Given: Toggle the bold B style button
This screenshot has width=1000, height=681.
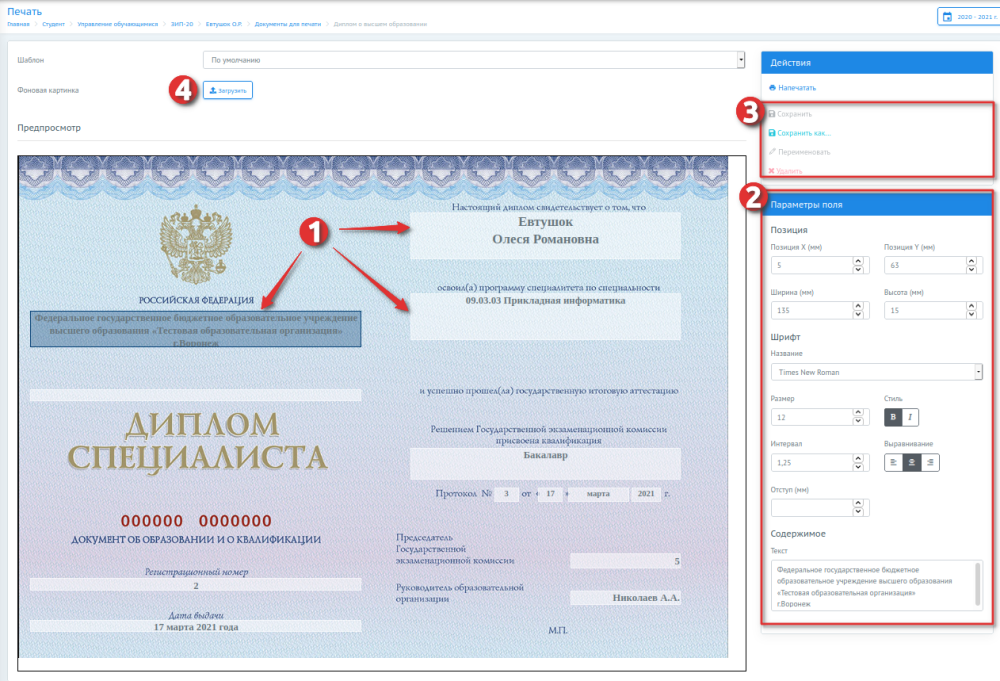Looking at the screenshot, I should [x=893, y=417].
